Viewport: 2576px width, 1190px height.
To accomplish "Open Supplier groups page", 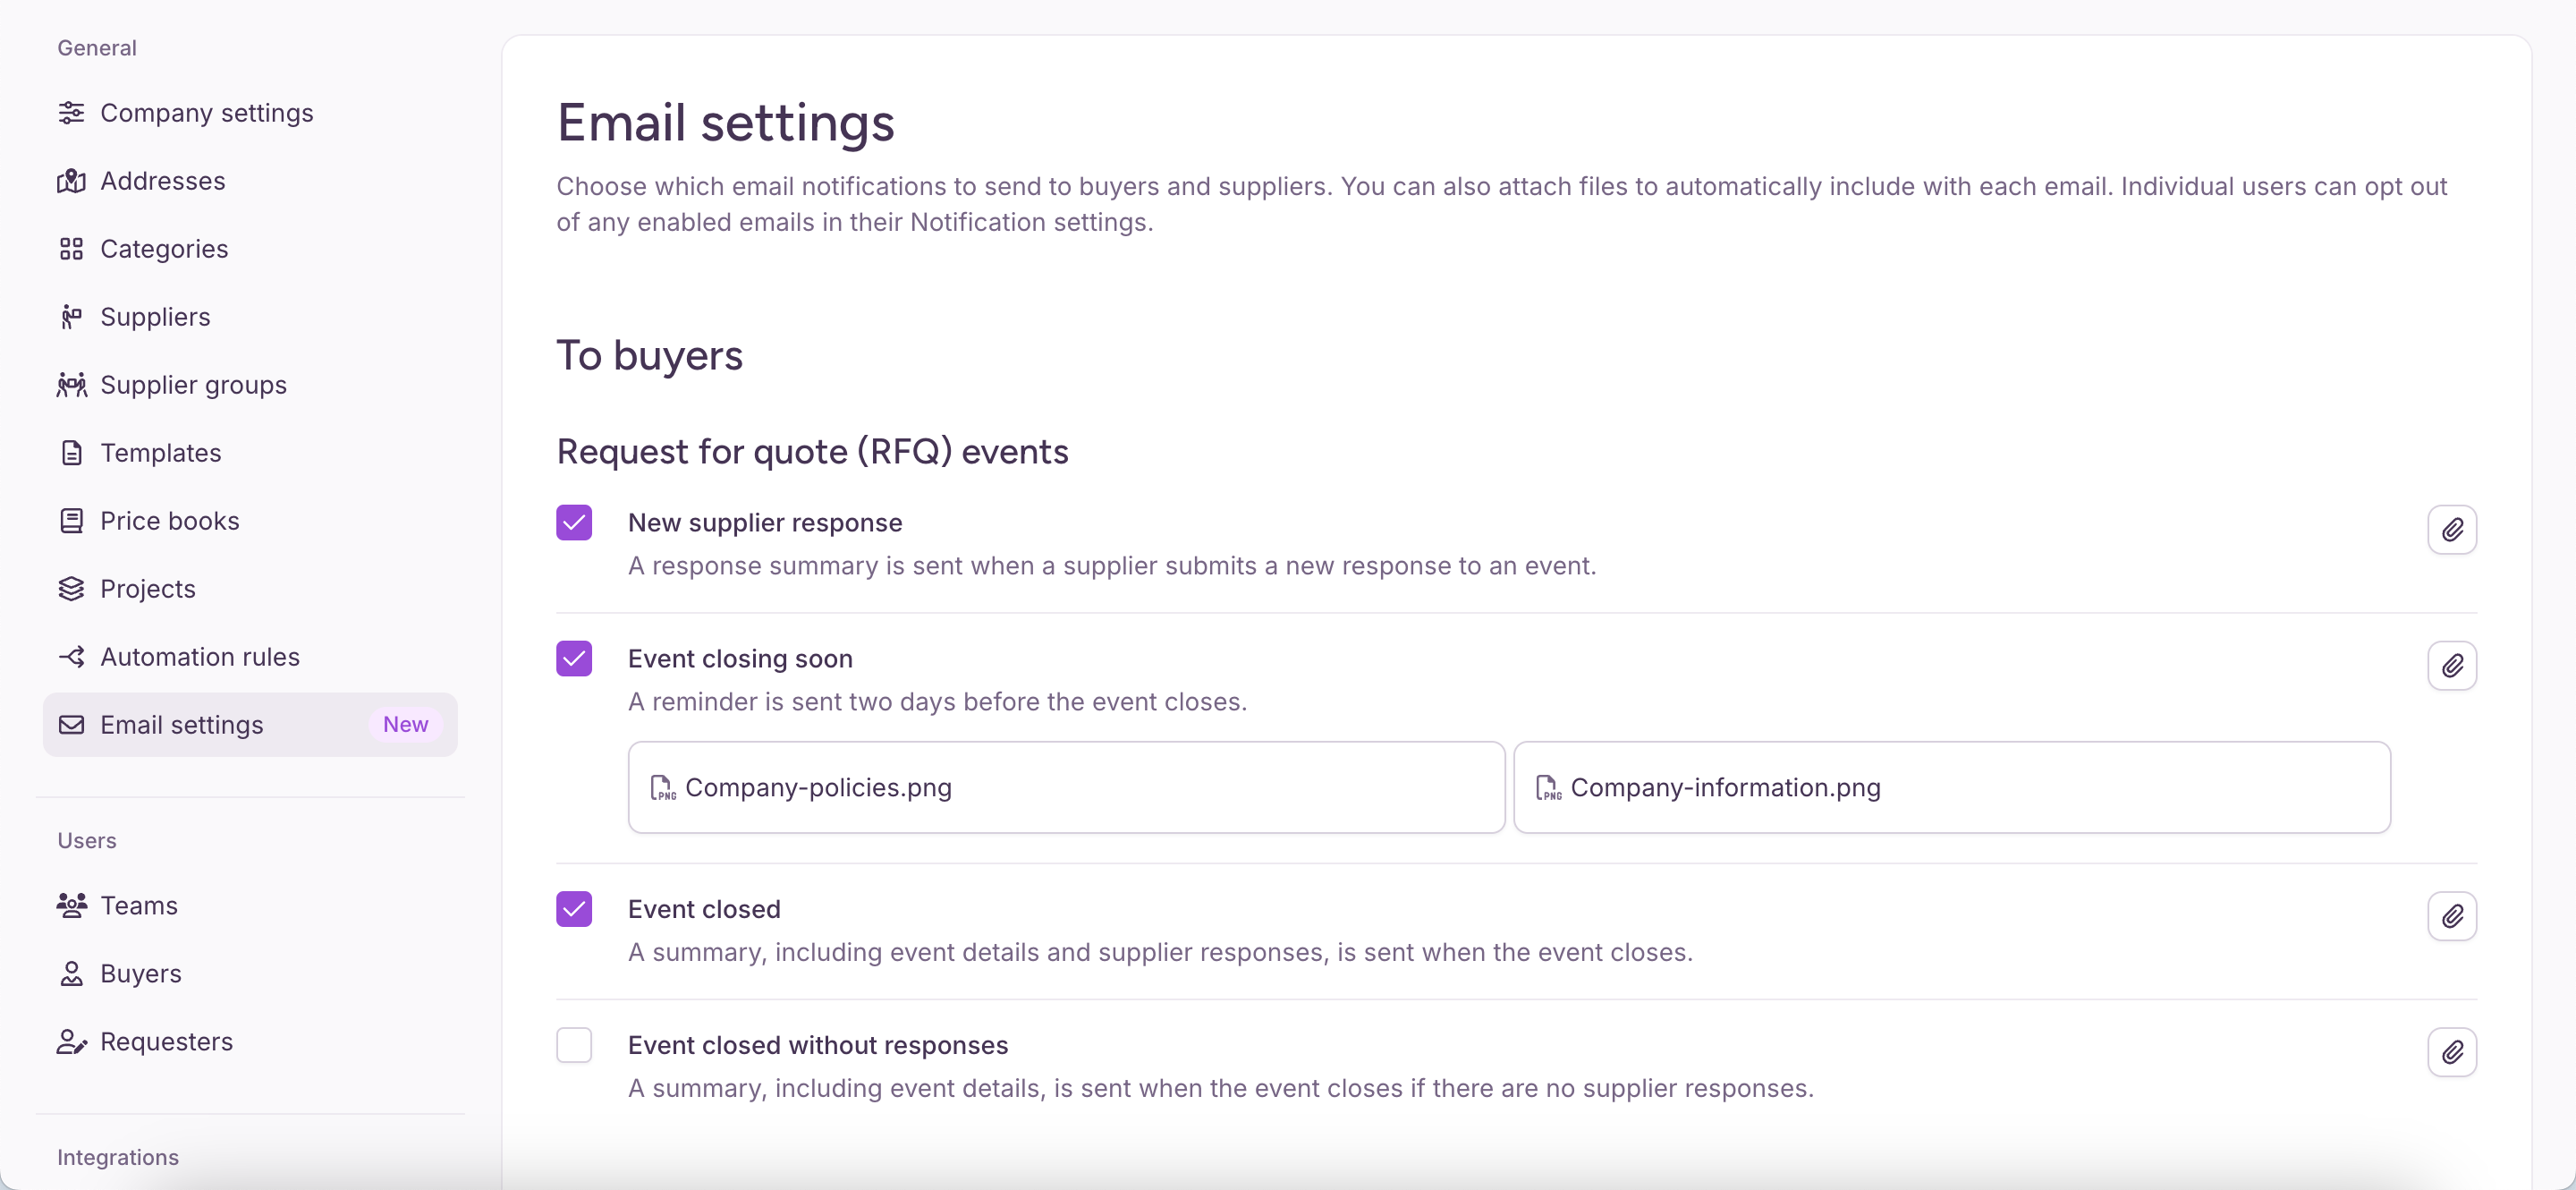I will [x=250, y=385].
